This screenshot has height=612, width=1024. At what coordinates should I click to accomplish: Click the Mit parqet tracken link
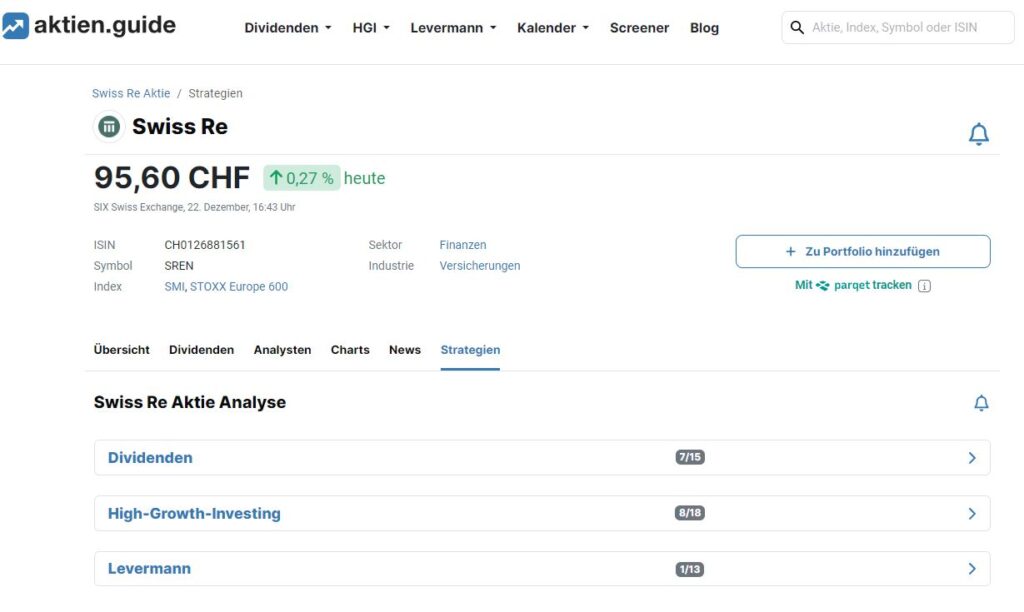[x=853, y=285]
